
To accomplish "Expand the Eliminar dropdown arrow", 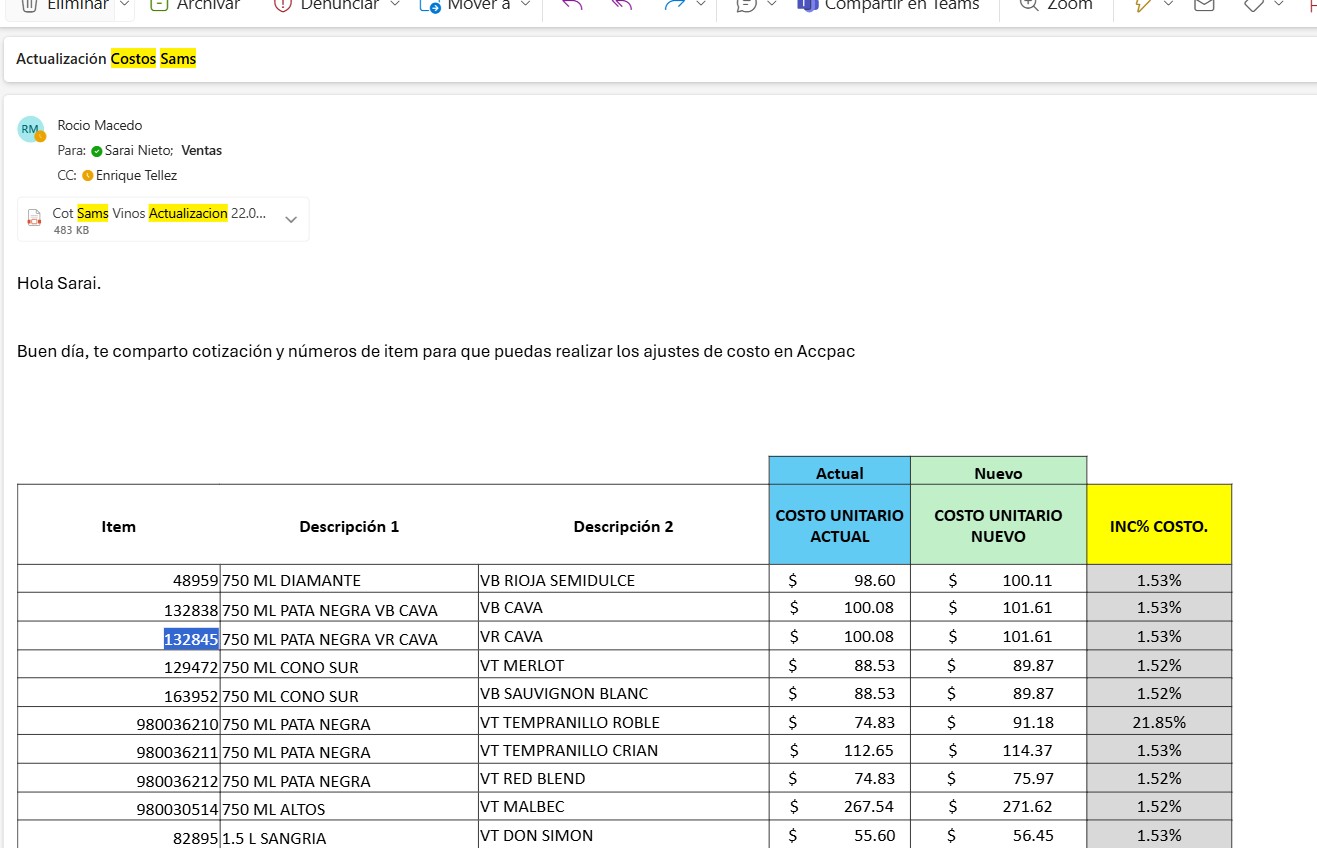I will (124, 5).
